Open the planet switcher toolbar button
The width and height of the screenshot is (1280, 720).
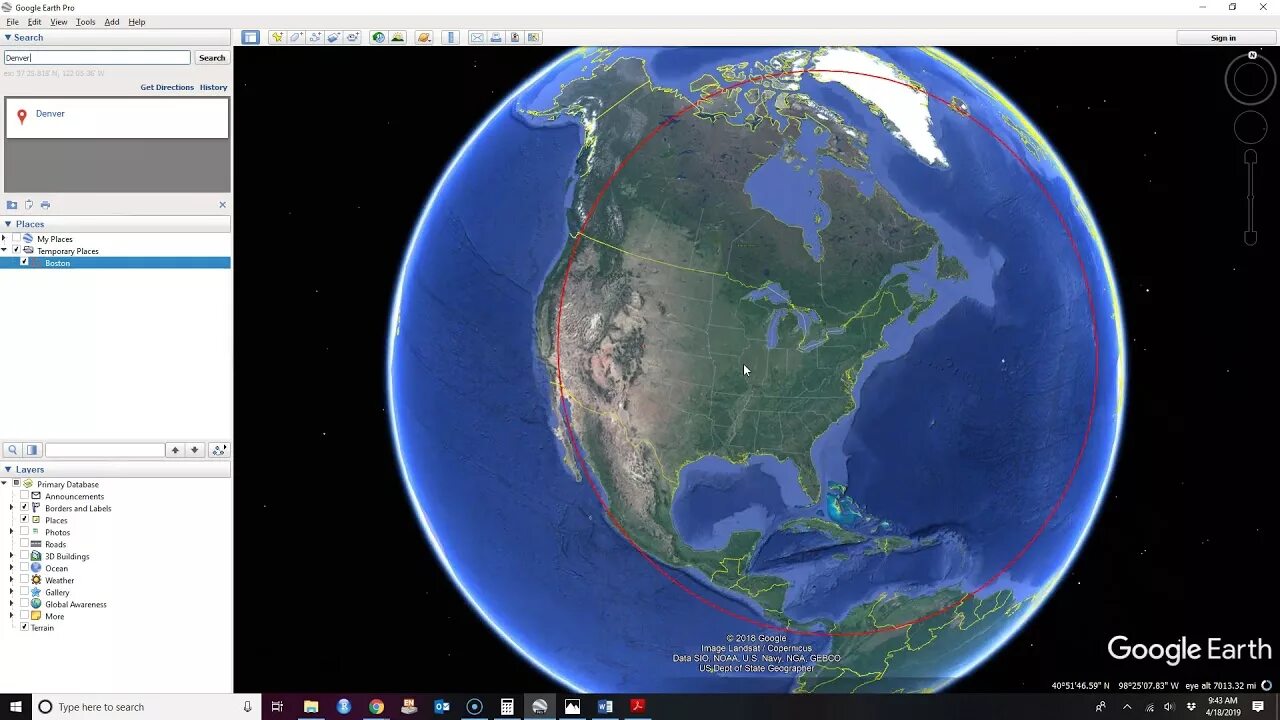tap(424, 37)
